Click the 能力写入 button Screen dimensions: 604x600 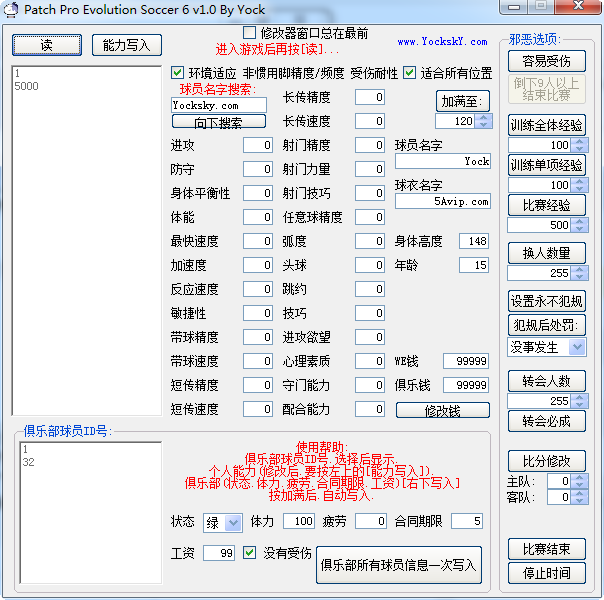126,45
